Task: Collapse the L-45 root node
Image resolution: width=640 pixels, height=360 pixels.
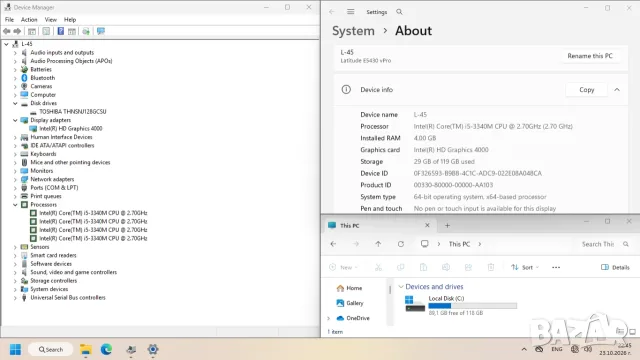Action: (6, 44)
